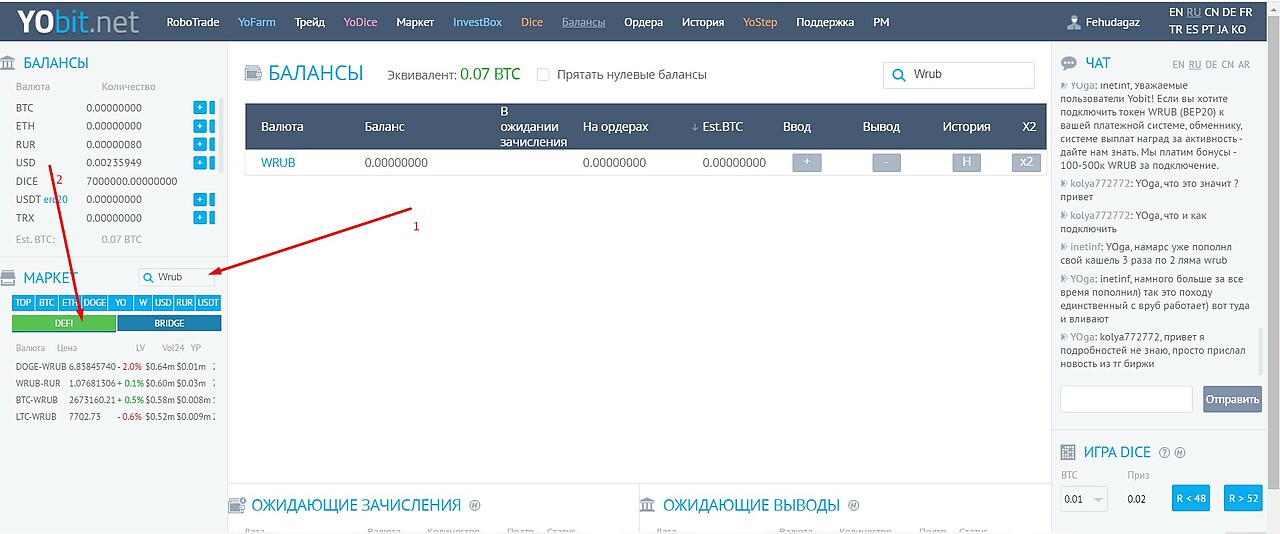Image resolution: width=1280 pixels, height=534 pixels.
Task: Click the H icon next to ОЖИДАЮЩИЕ ЗАЧИСЛЕНИЯ
Action: [x=475, y=506]
